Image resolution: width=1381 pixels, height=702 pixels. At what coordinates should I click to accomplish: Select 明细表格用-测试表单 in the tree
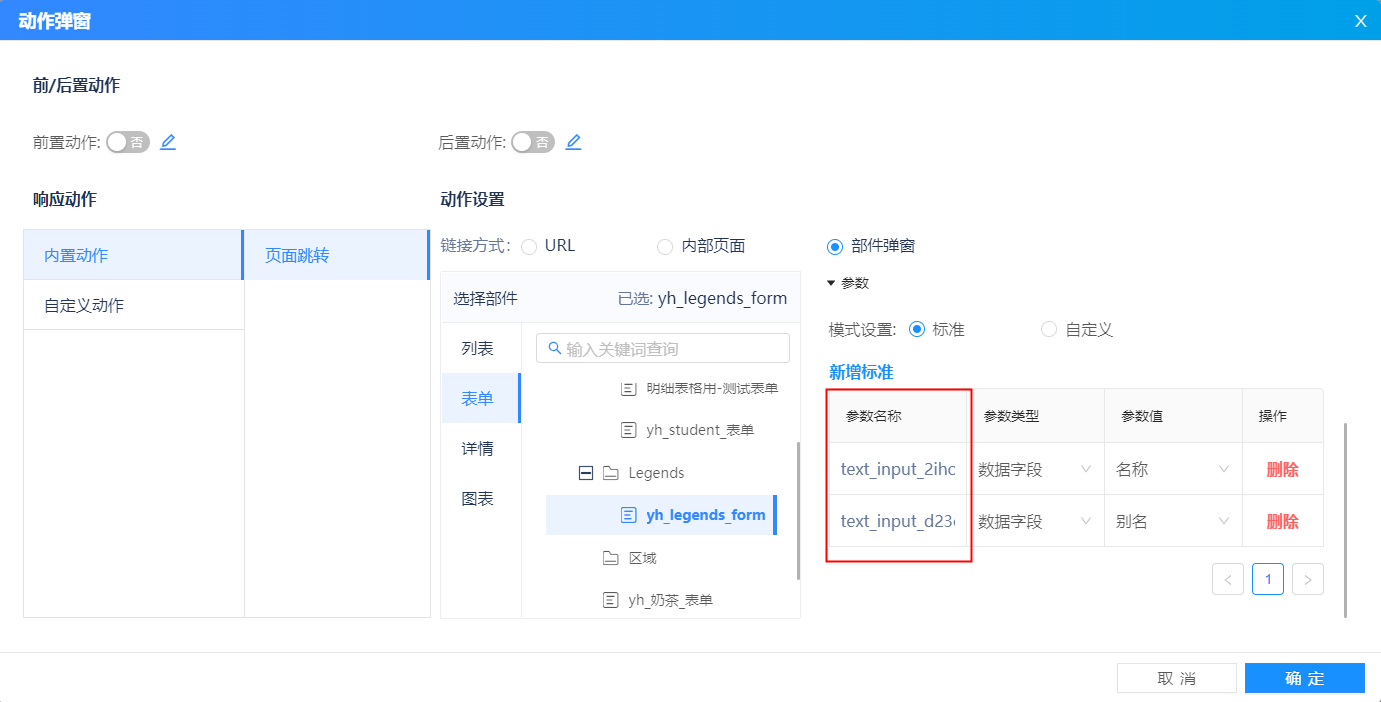click(712, 388)
